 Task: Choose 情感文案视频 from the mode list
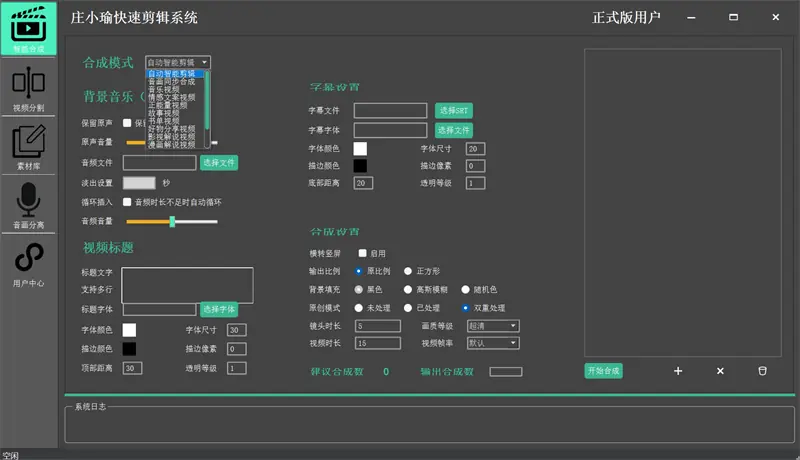176,97
